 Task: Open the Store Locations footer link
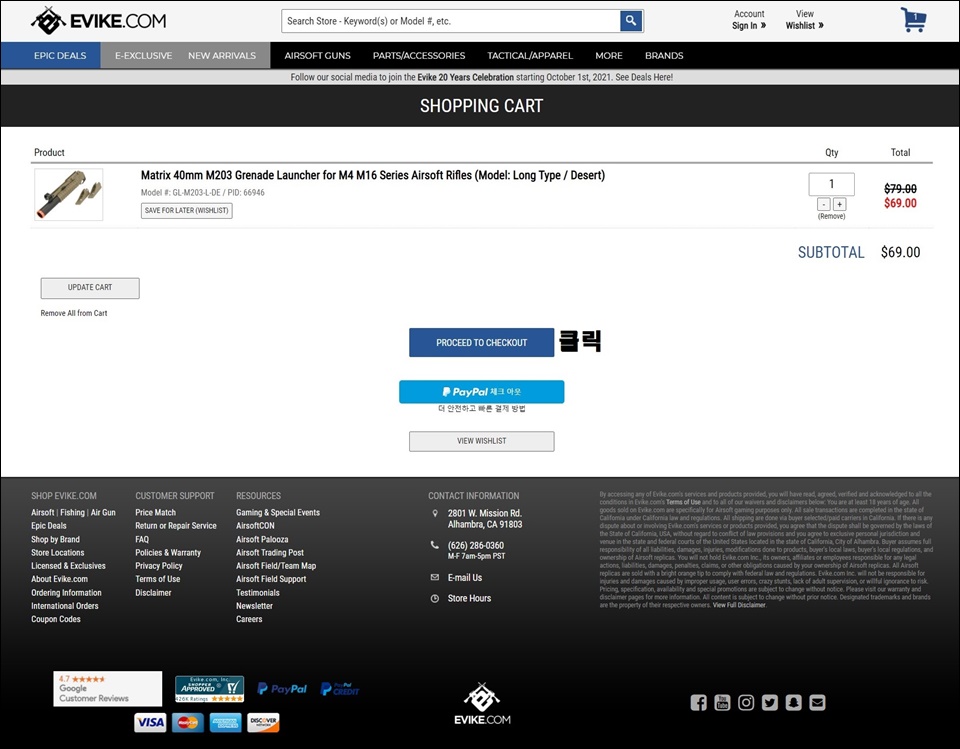[x=58, y=552]
